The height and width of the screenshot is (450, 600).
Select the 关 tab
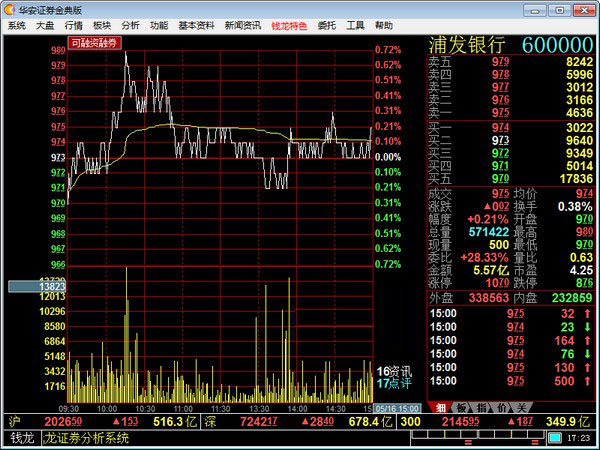click(x=520, y=407)
